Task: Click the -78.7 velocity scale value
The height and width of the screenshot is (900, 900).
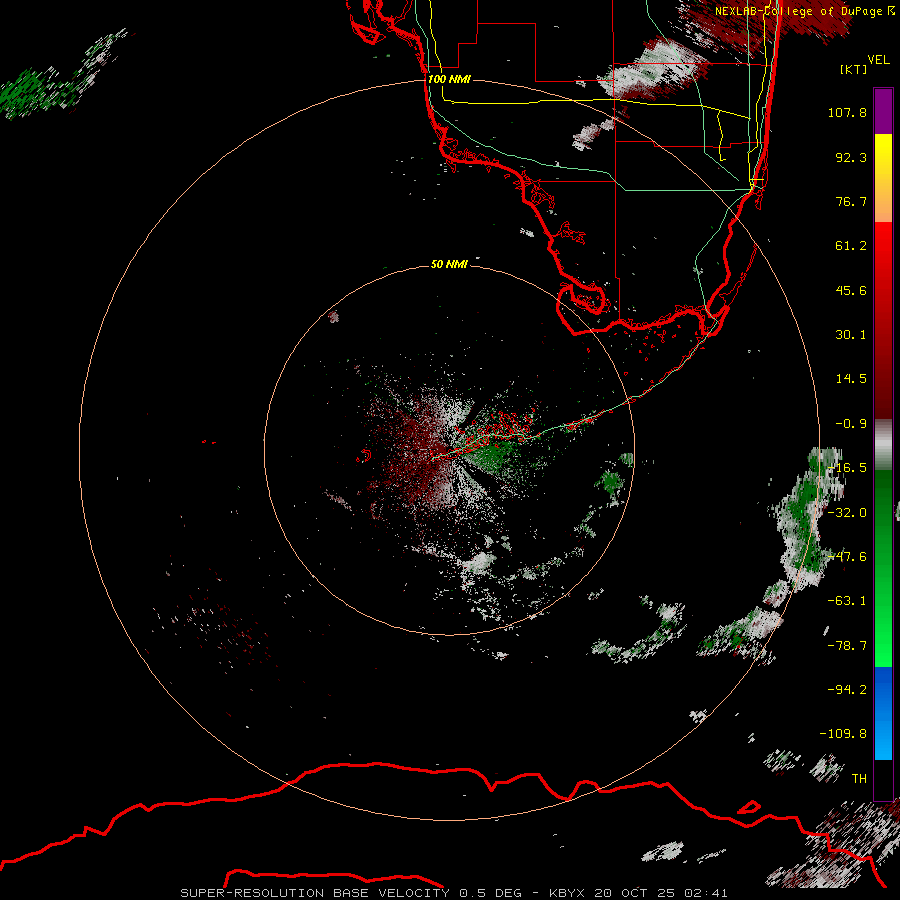Action: pyautogui.click(x=847, y=646)
